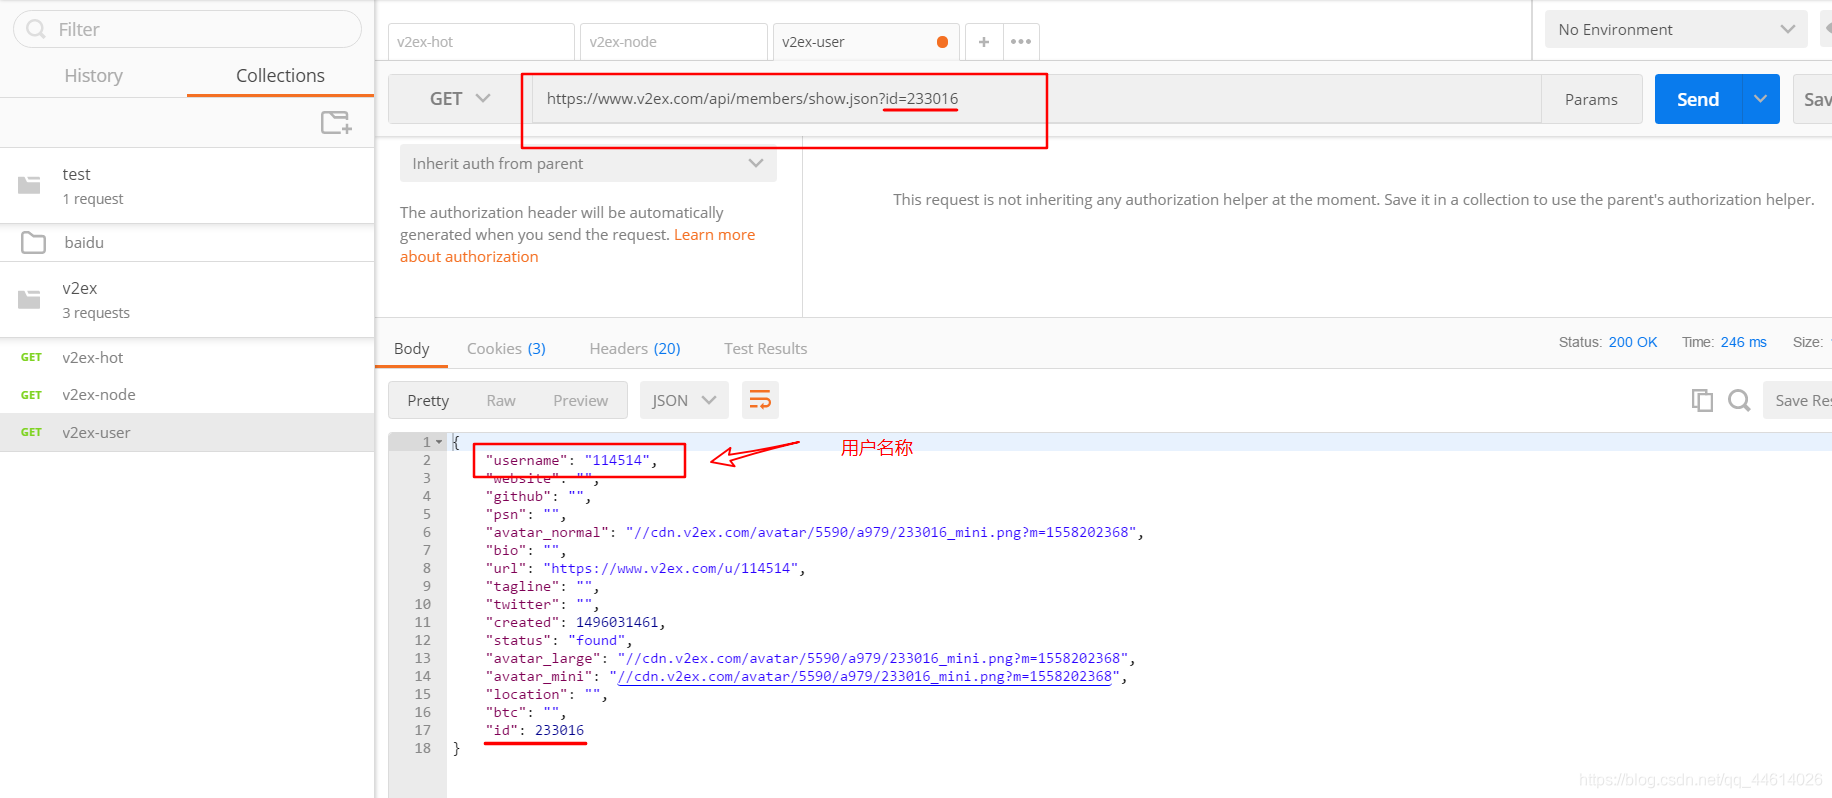Open the Inherit auth from parent dropdown
Image resolution: width=1832 pixels, height=798 pixels.
(x=588, y=163)
